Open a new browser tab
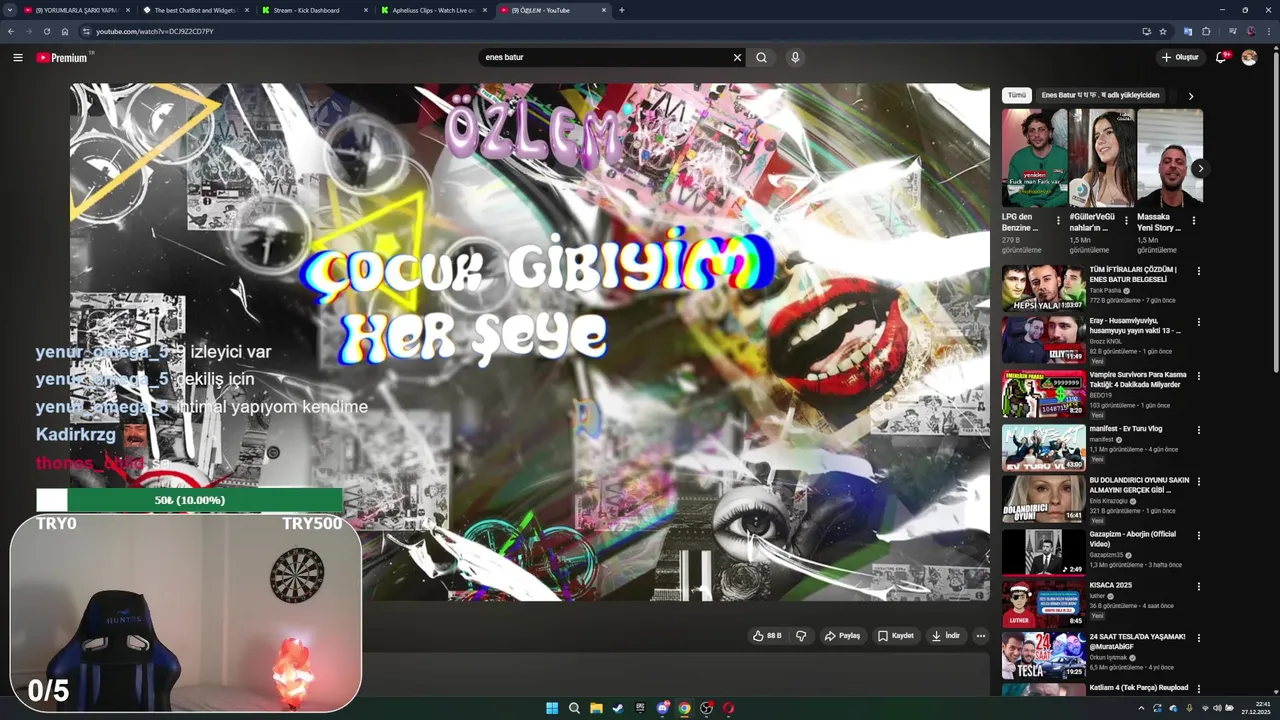Image resolution: width=1280 pixels, height=720 pixels. pyautogui.click(x=622, y=10)
